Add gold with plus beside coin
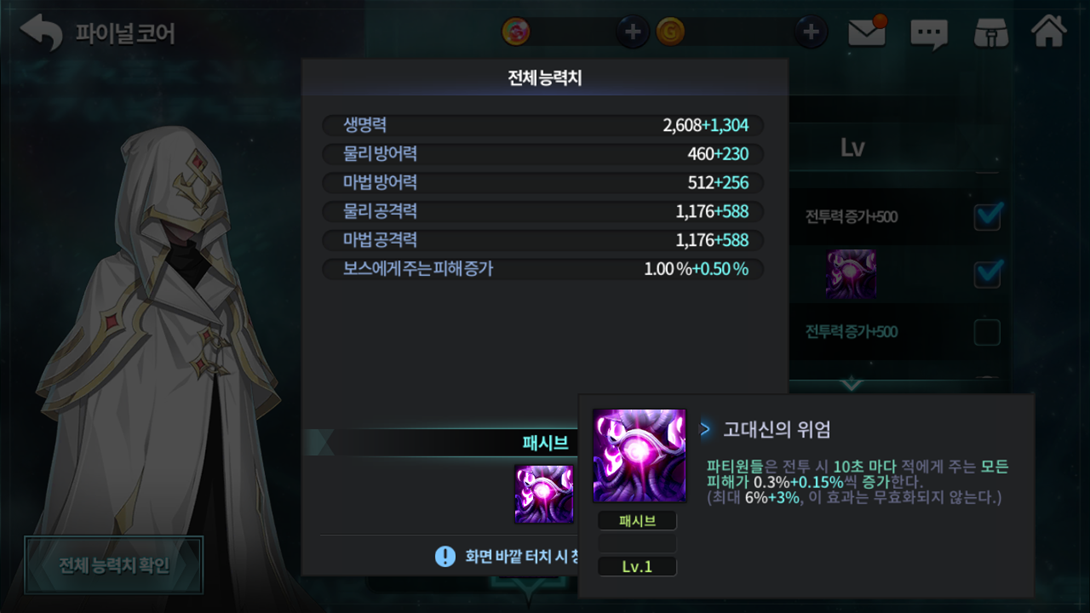The image size is (1090, 613). coord(811,32)
